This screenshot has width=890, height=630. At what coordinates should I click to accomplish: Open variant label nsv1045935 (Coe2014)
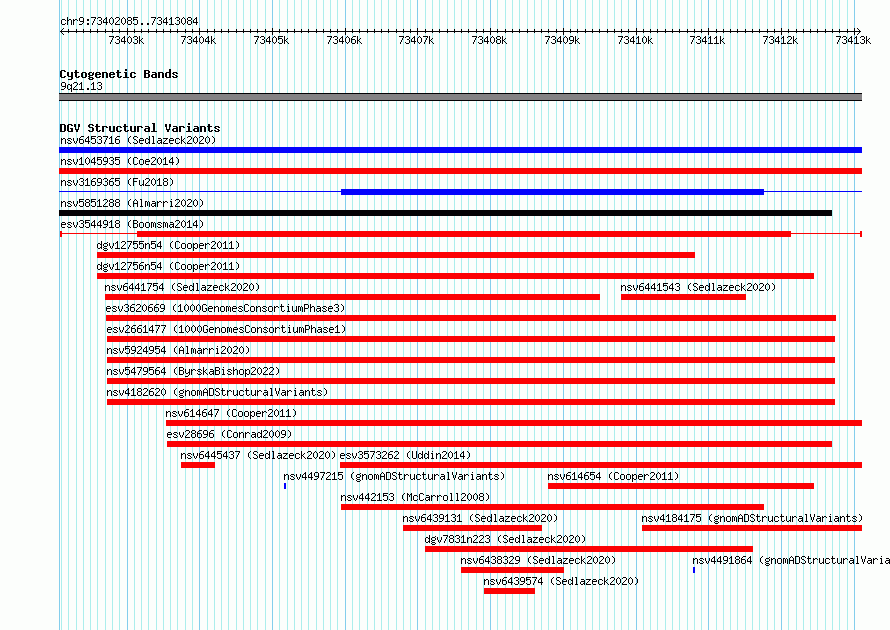point(120,161)
